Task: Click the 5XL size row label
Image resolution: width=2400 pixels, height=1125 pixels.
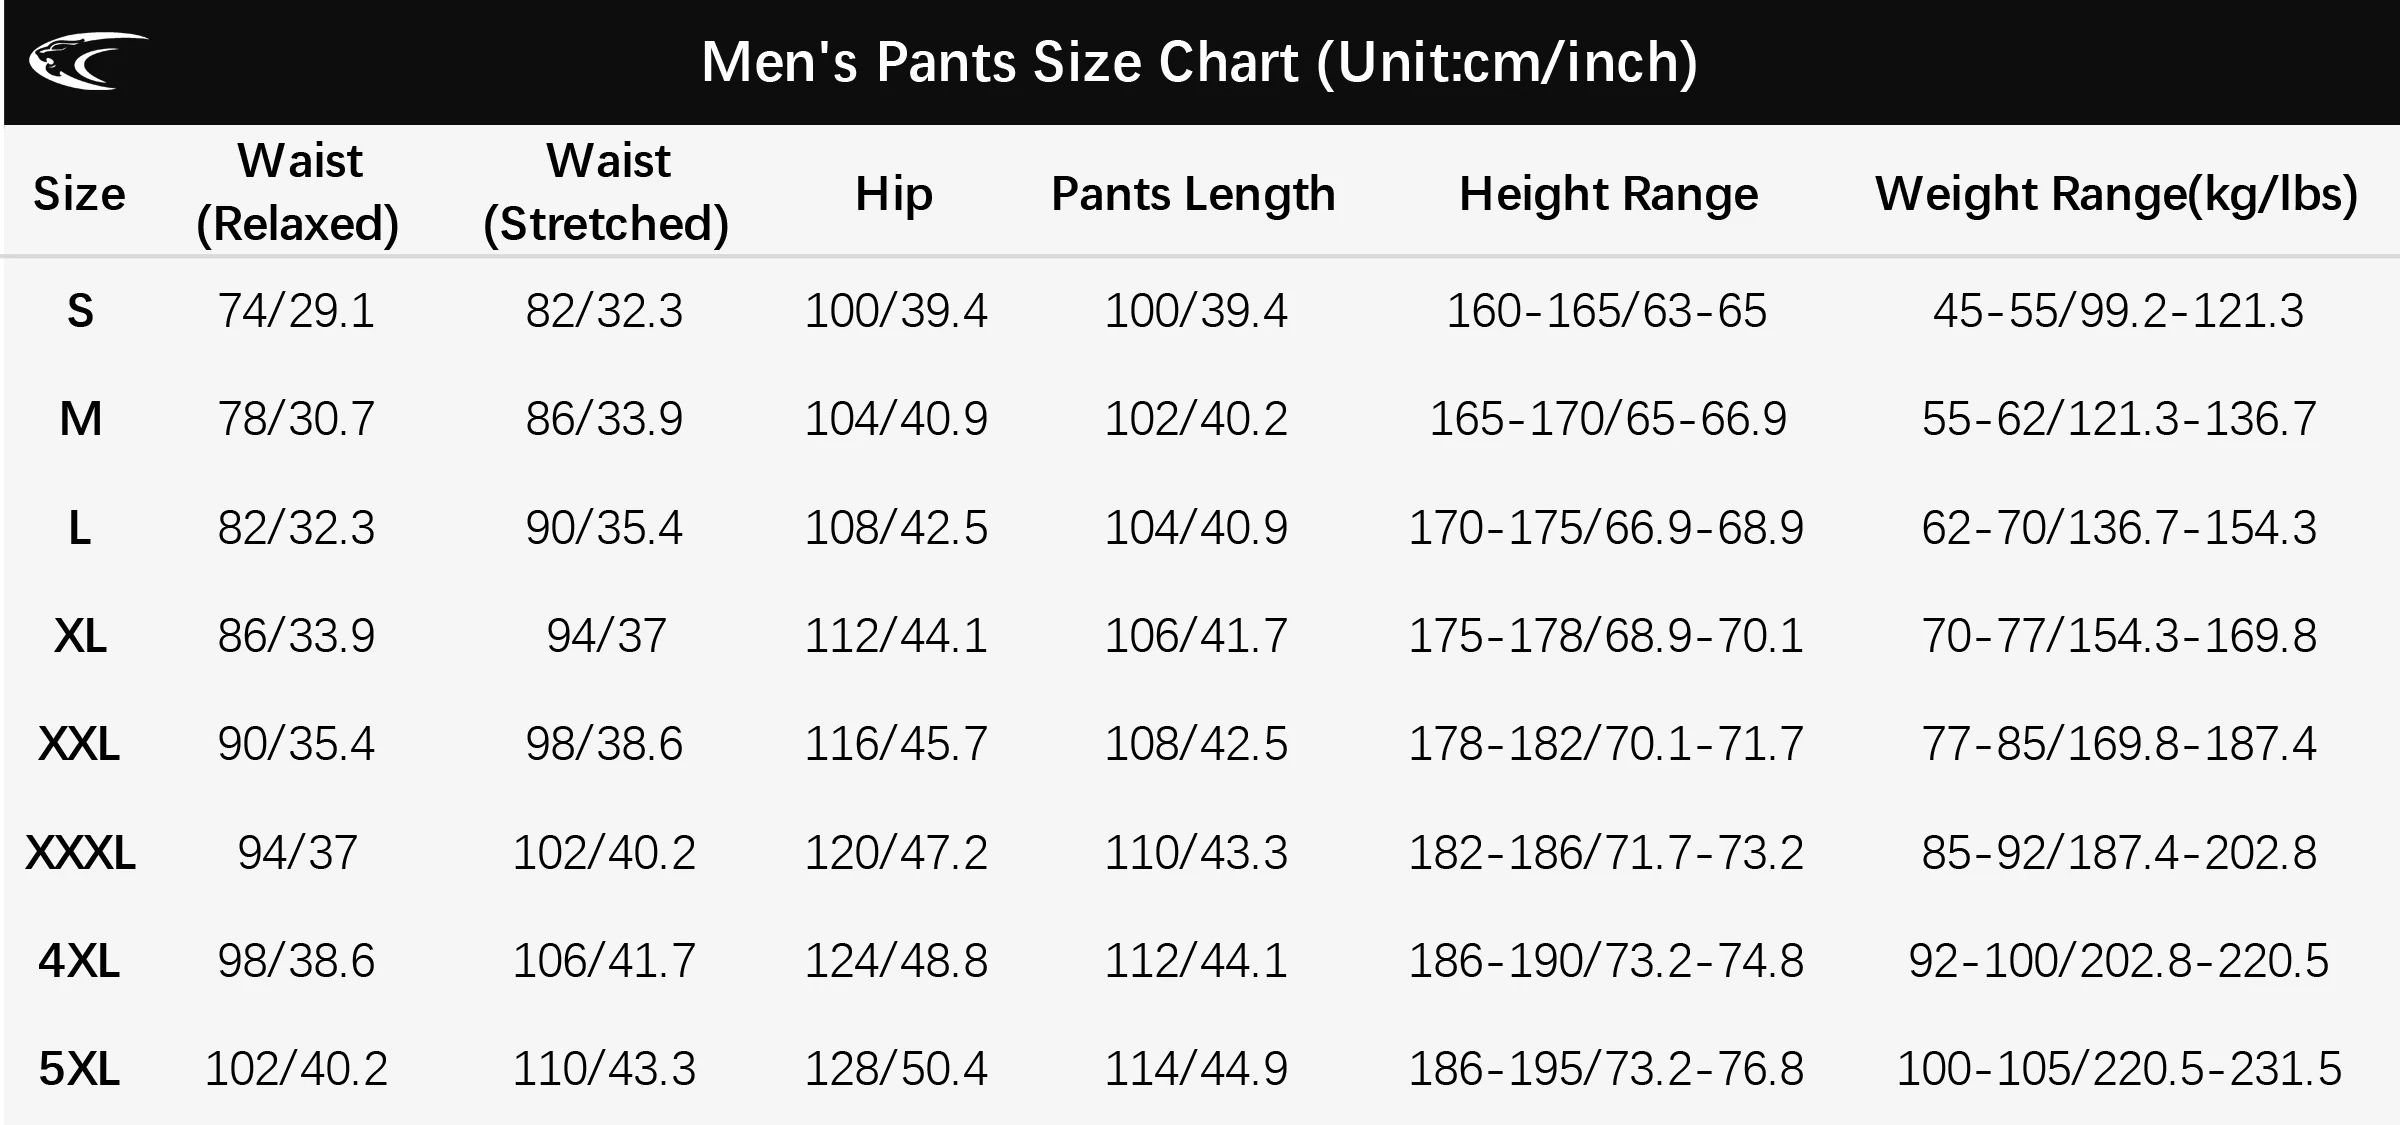Action: pos(80,1069)
